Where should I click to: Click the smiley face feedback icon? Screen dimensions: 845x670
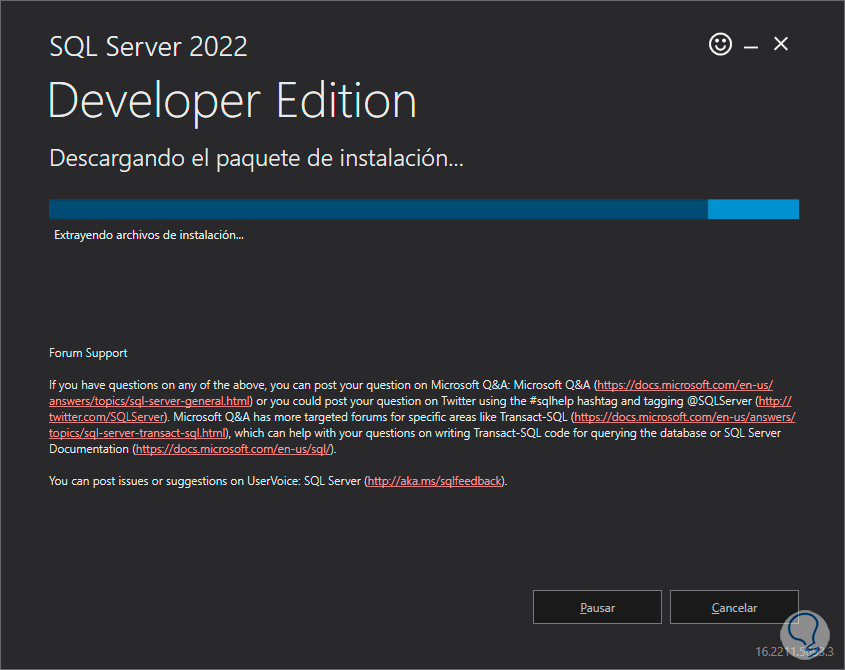[719, 44]
